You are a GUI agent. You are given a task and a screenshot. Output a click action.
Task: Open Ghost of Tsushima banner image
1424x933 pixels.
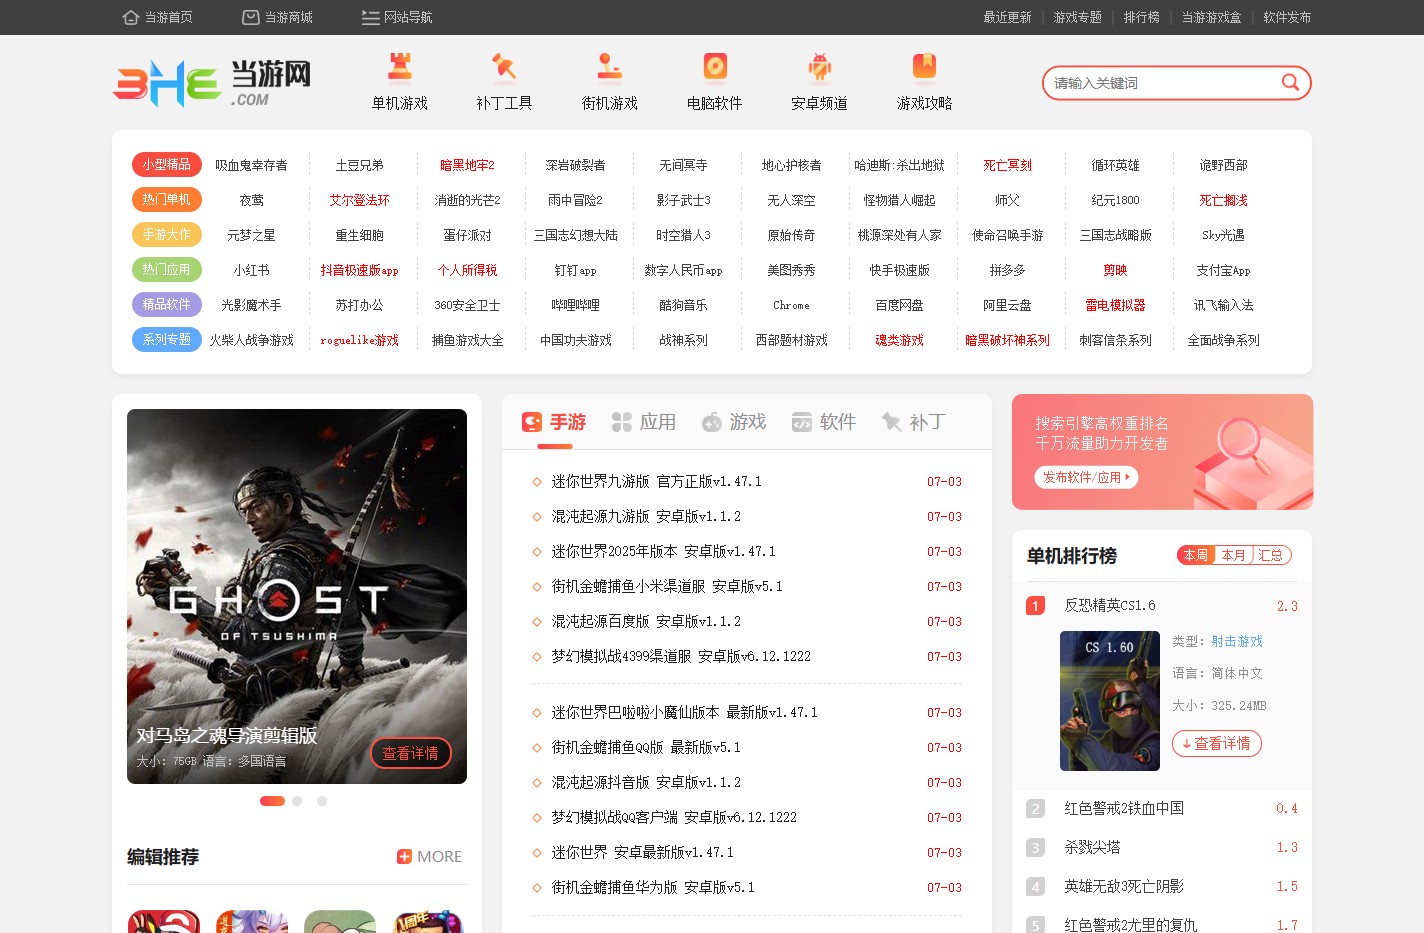(297, 596)
